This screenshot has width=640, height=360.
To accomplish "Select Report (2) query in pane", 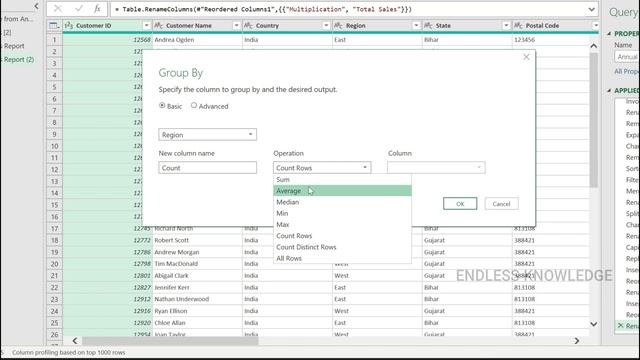I will tap(19, 60).
